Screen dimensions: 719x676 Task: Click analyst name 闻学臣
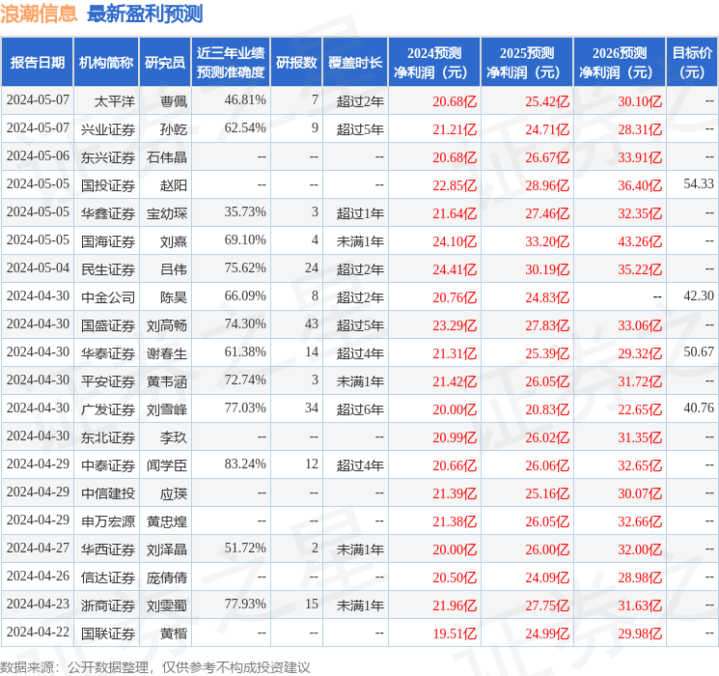pyautogui.click(x=166, y=465)
